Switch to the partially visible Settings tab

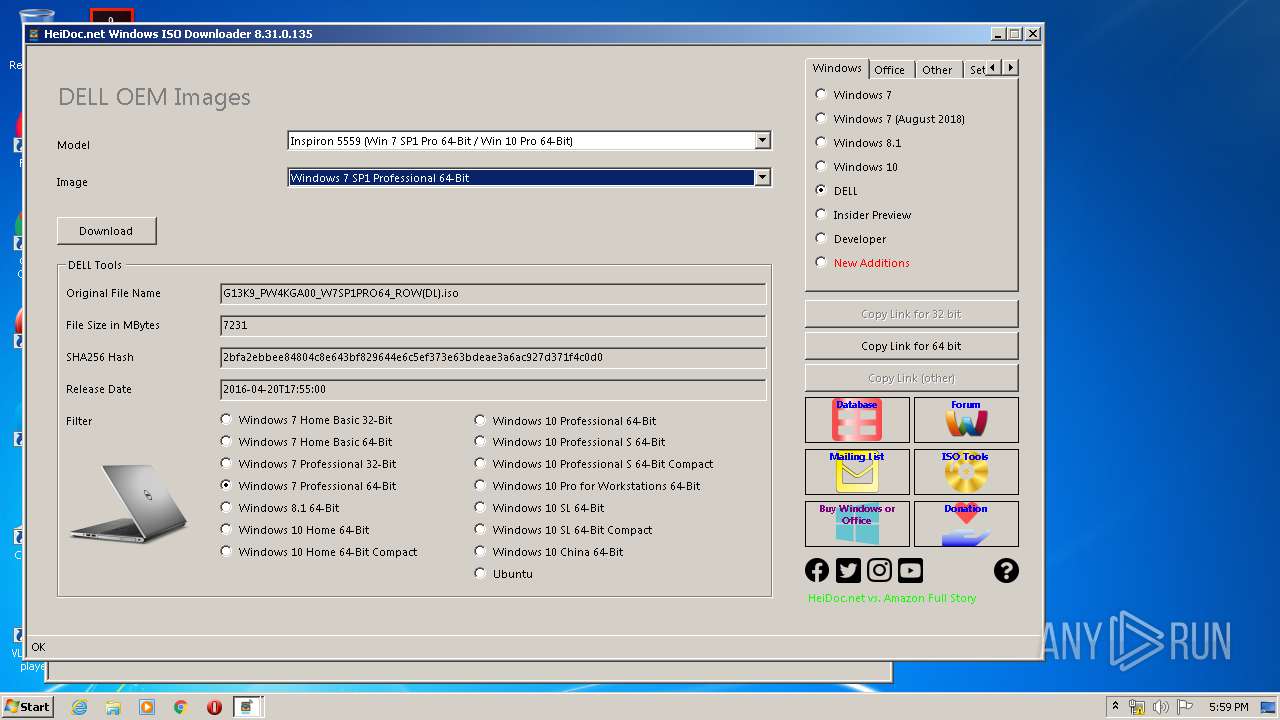pyautogui.click(x=975, y=70)
